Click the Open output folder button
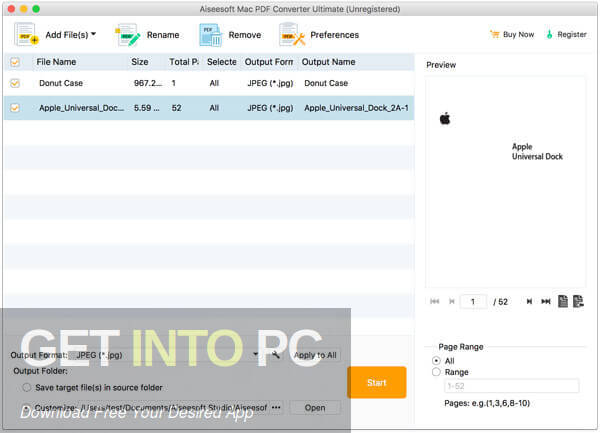Viewport: 600px width, 433px height. 315,408
